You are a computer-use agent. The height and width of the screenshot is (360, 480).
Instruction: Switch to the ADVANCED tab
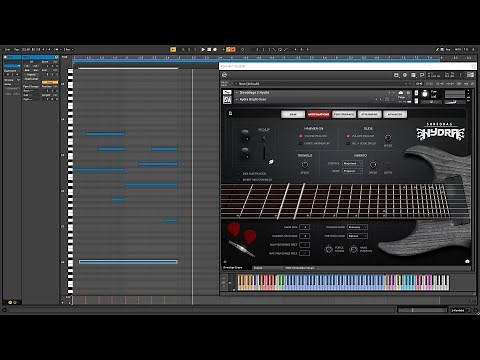click(x=395, y=114)
